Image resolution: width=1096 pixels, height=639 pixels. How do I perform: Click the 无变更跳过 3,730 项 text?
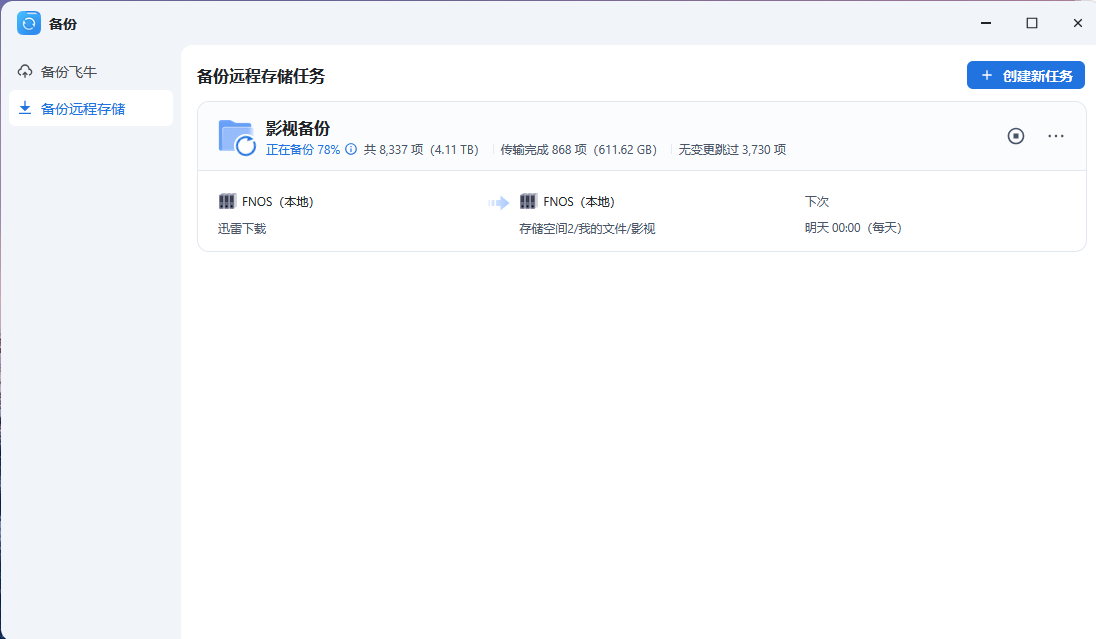click(x=732, y=150)
